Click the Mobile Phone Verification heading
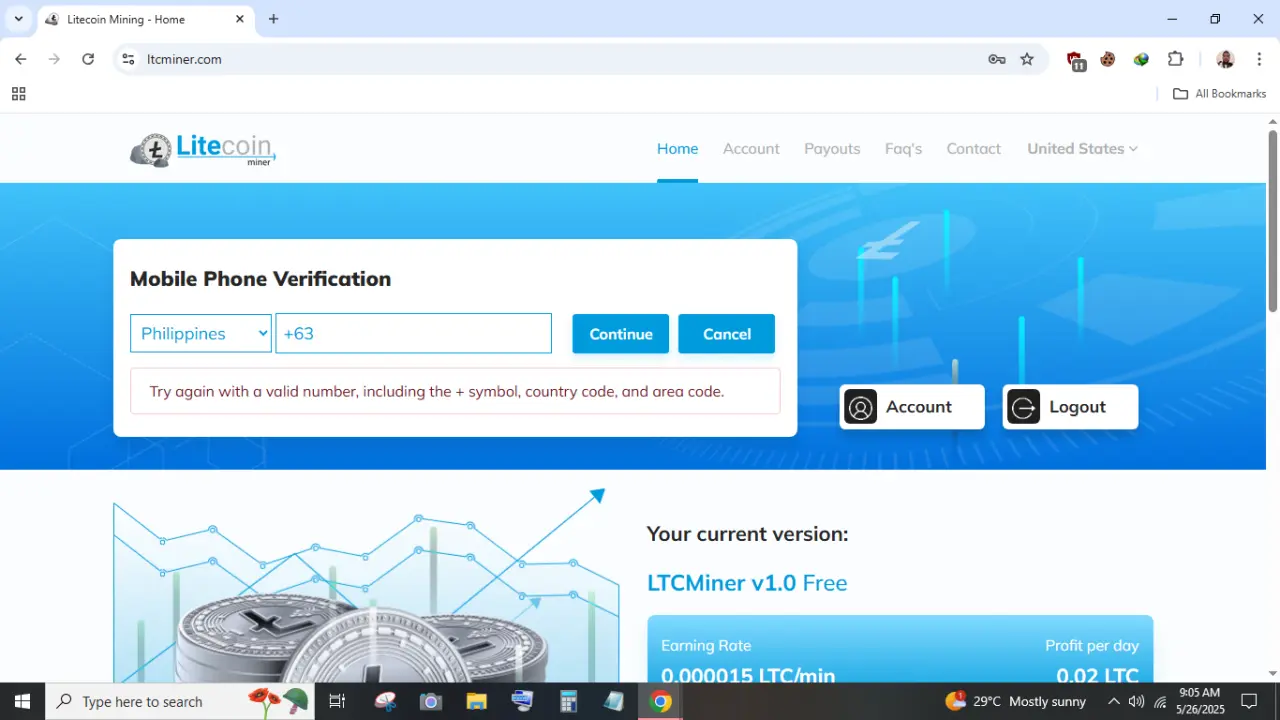 (x=260, y=279)
